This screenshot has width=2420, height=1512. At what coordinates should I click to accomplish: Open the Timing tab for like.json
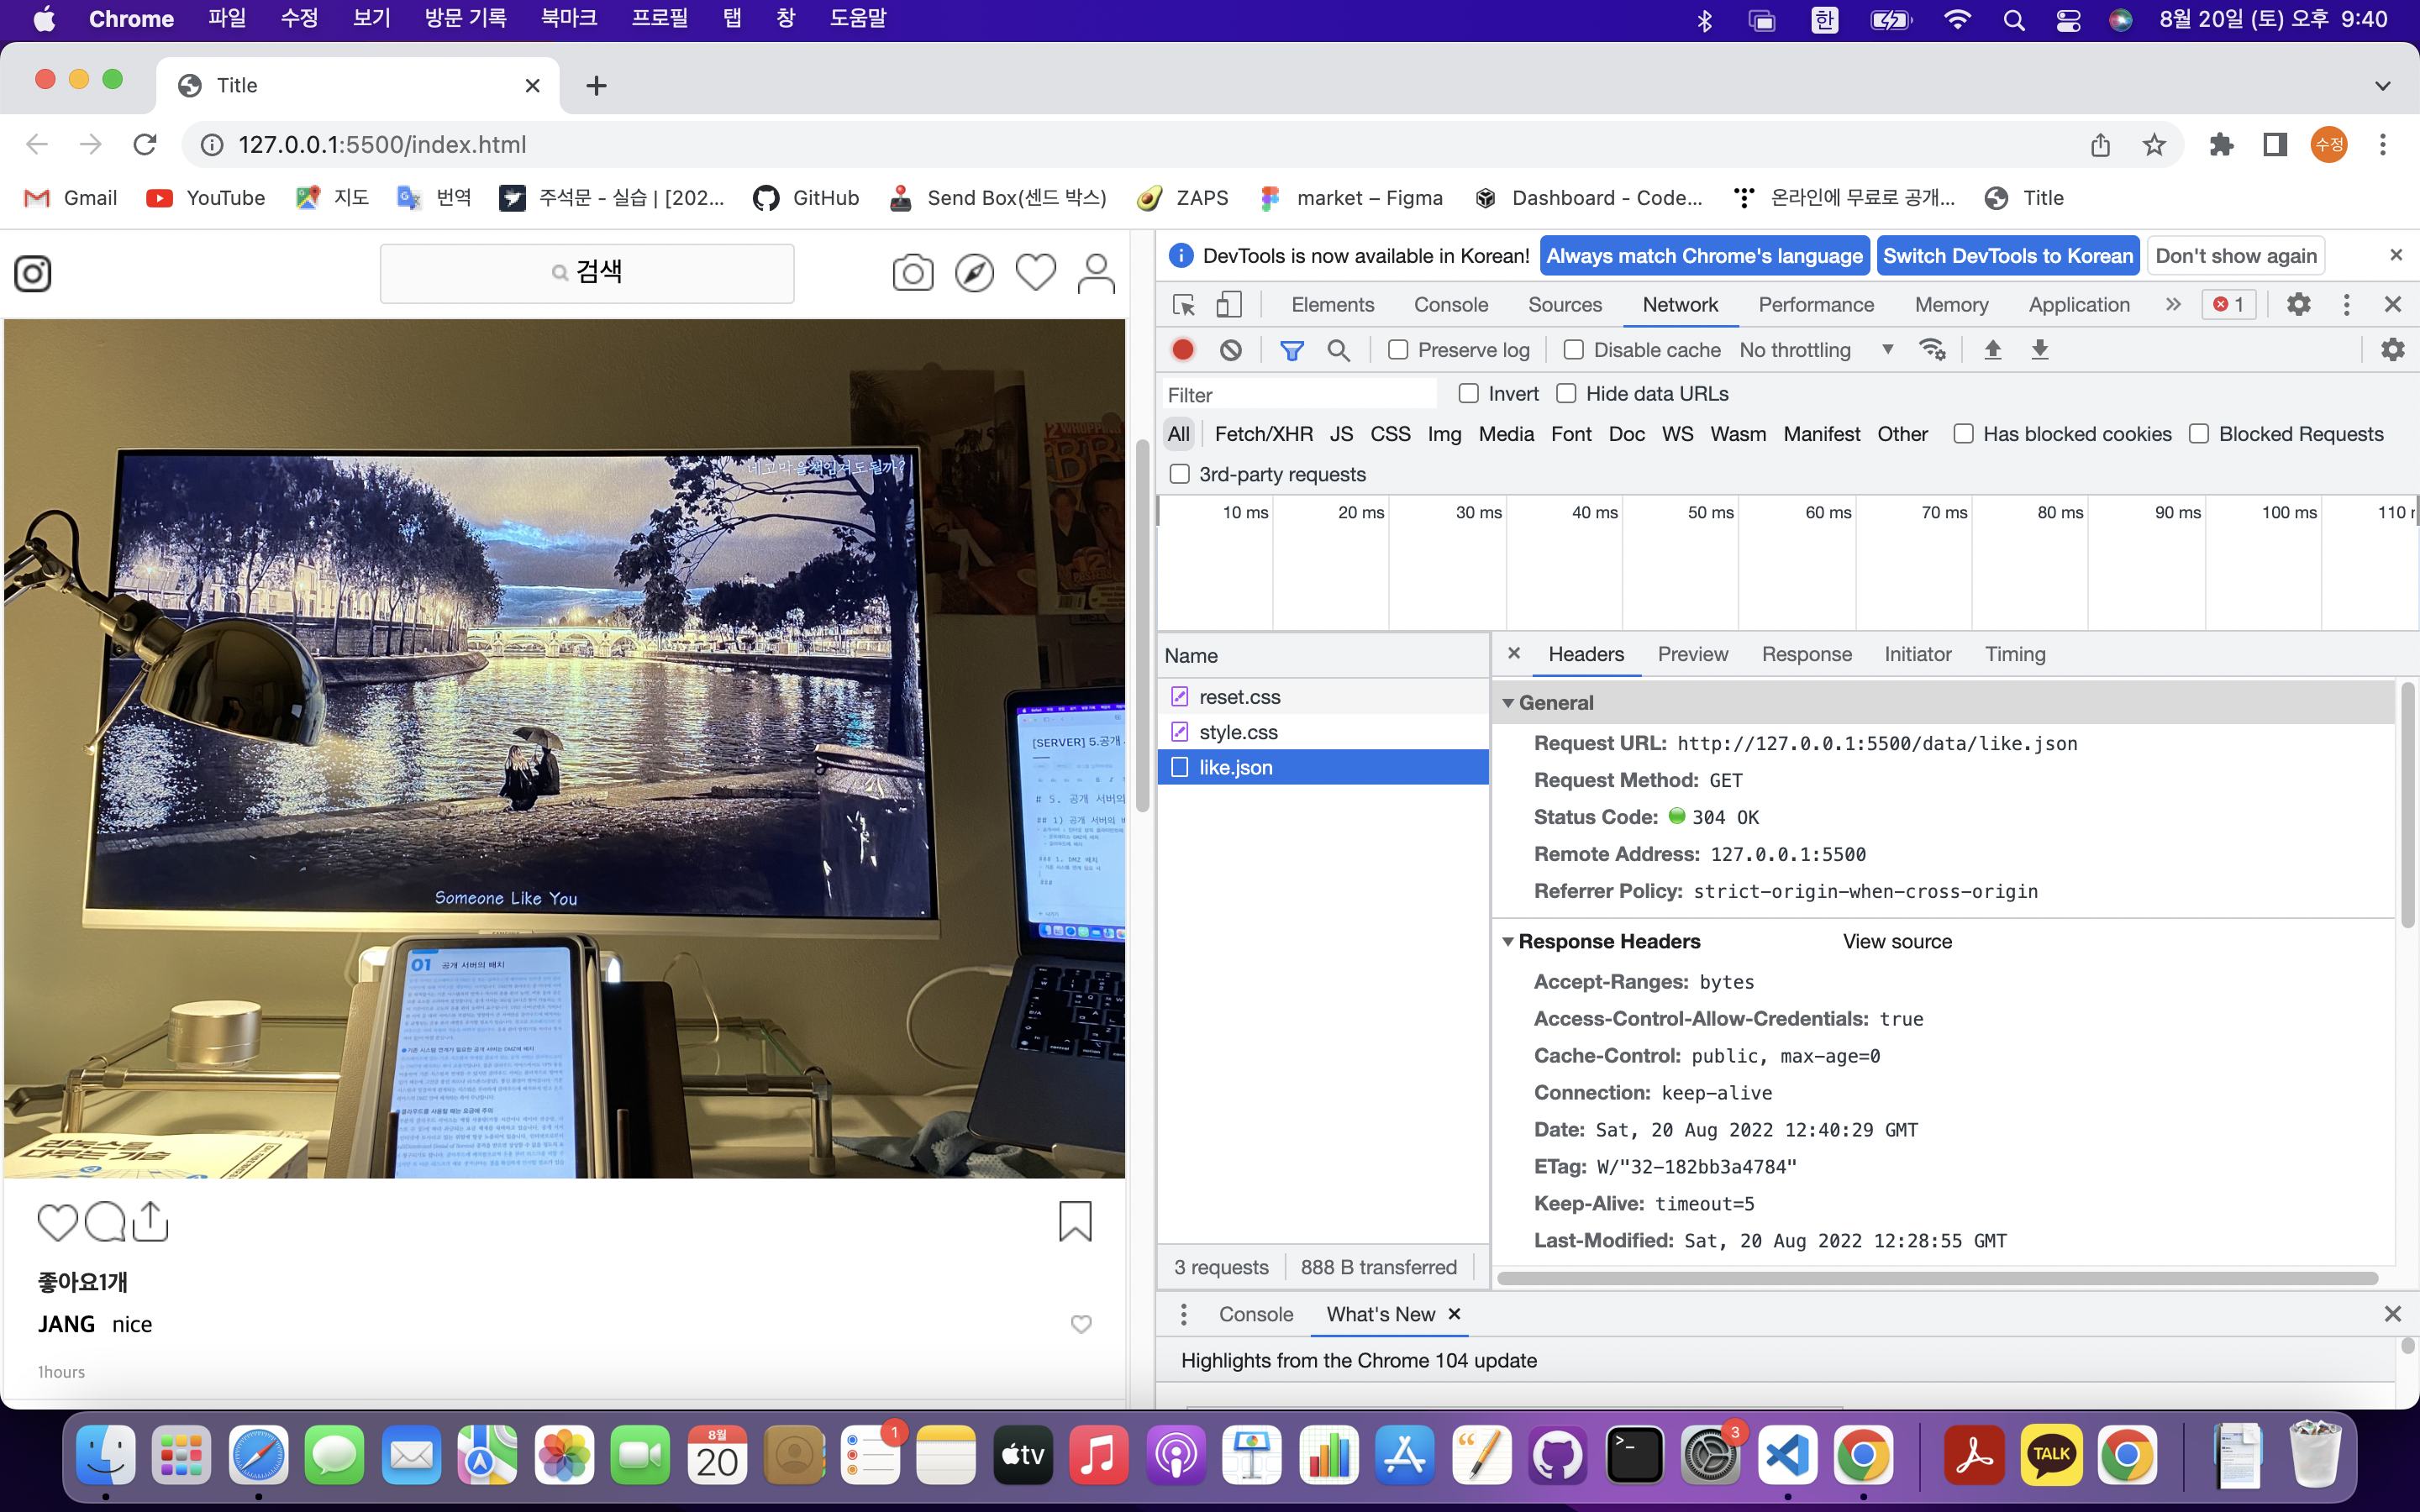coord(2014,654)
